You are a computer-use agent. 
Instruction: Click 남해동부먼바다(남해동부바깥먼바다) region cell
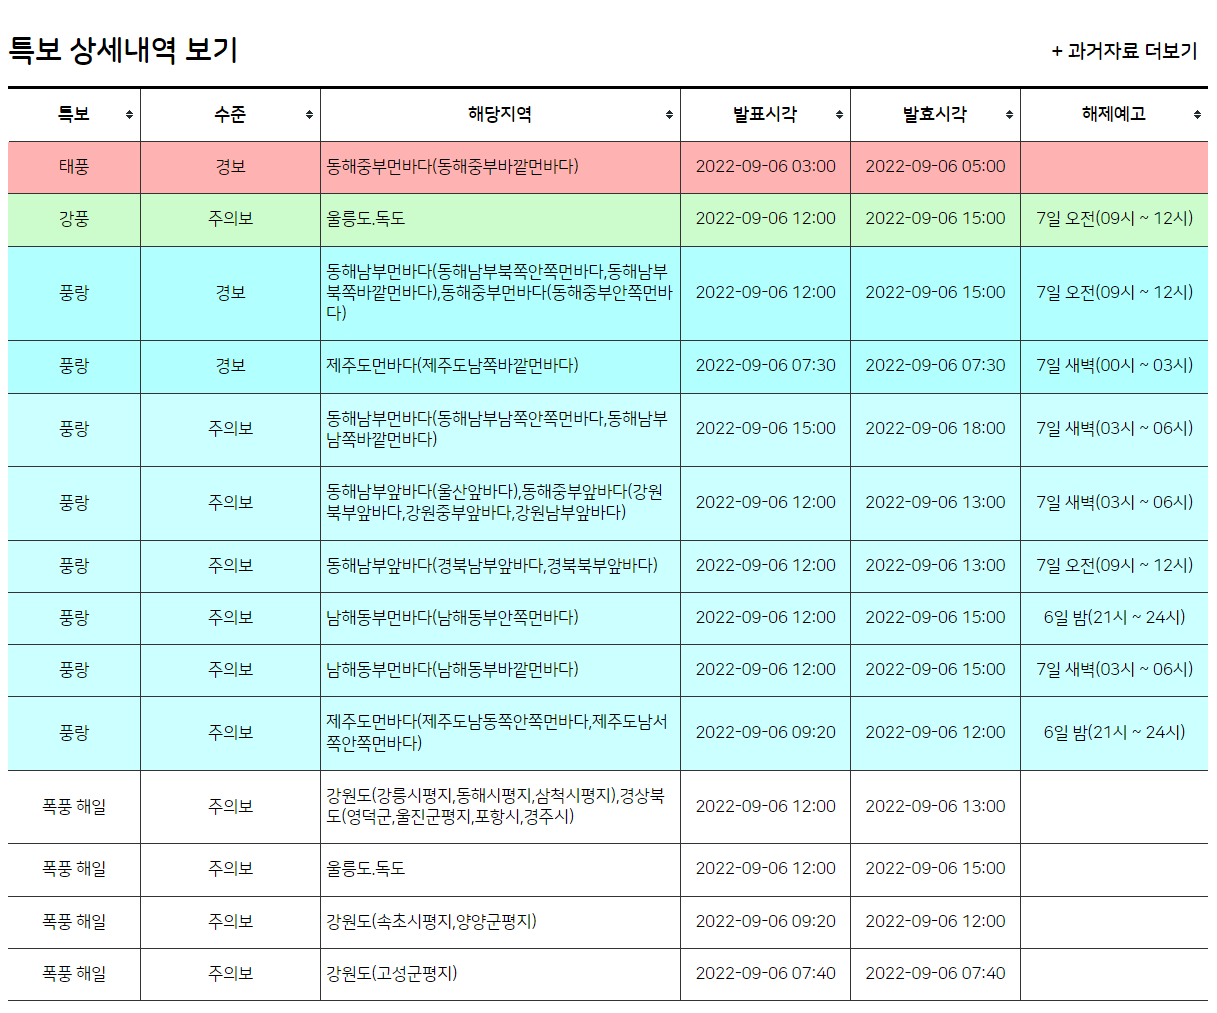pos(500,670)
